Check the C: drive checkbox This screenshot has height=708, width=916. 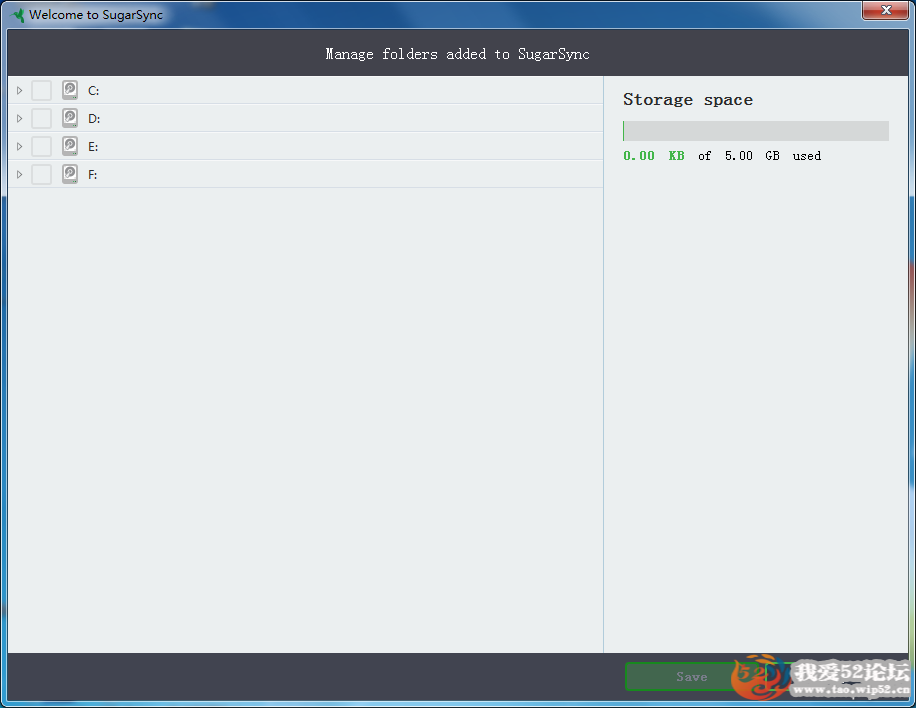coord(41,91)
